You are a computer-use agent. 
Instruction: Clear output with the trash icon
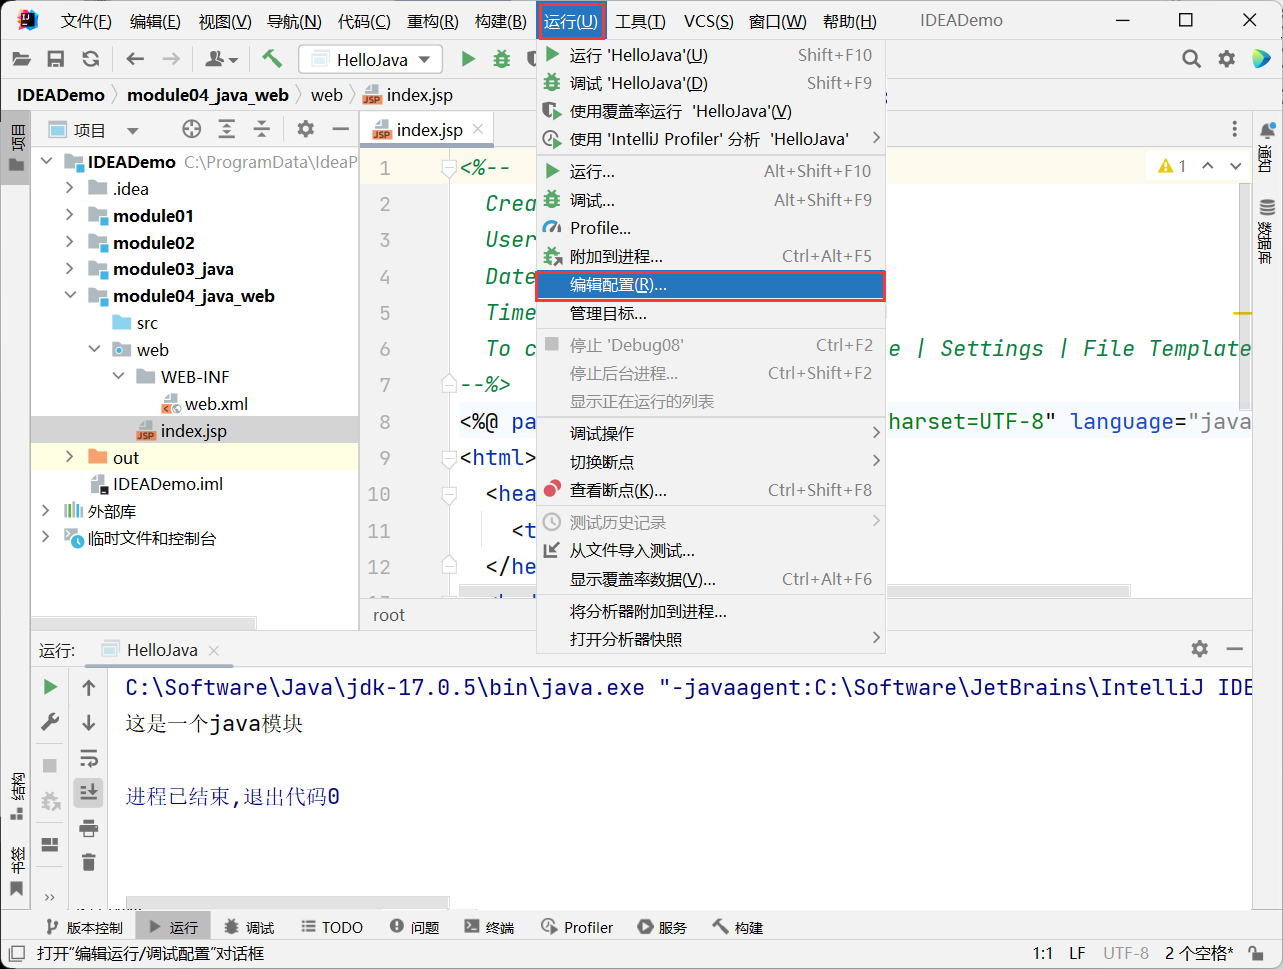click(x=89, y=862)
